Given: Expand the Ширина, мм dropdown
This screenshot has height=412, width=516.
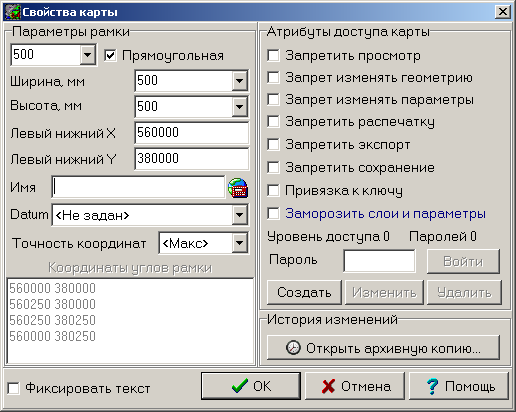Looking at the screenshot, I should (x=239, y=80).
